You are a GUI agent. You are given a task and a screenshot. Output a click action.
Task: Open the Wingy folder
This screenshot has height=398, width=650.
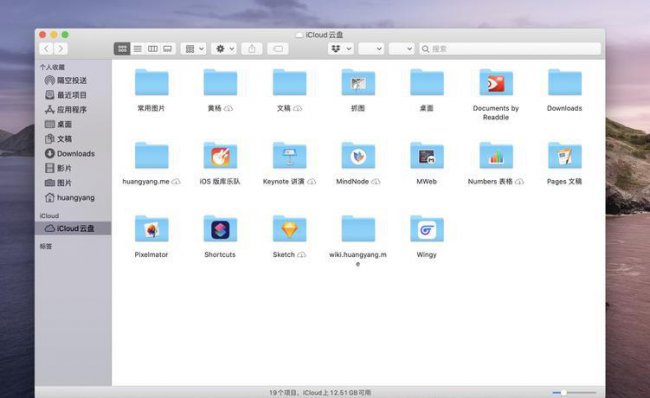coord(427,229)
